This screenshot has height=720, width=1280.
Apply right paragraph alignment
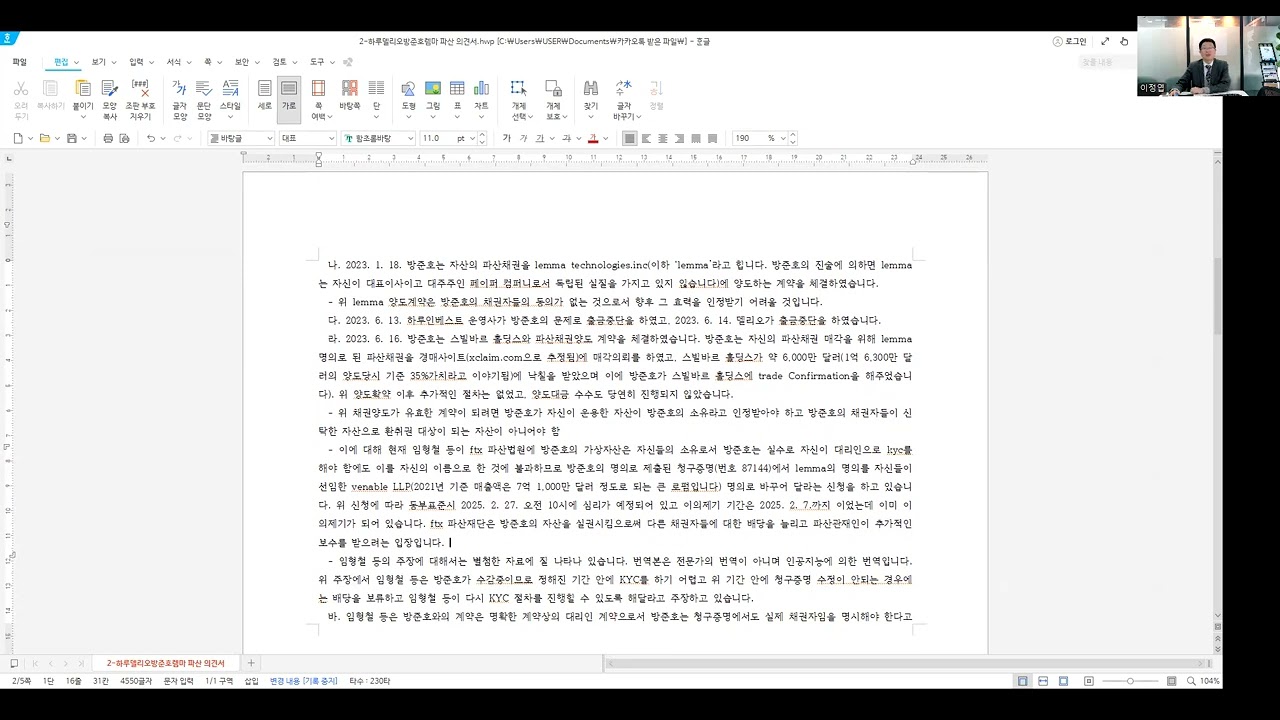tap(679, 138)
